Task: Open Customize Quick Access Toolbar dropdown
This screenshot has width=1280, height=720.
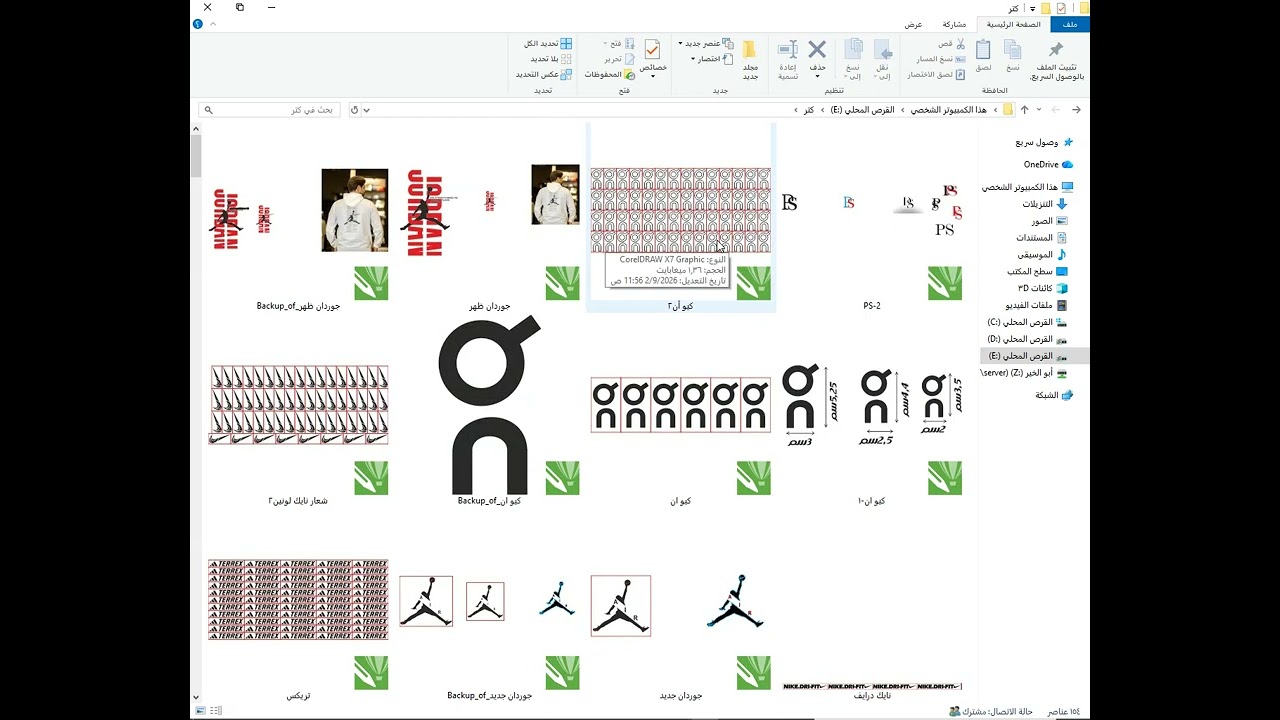Action: pos(1032,8)
